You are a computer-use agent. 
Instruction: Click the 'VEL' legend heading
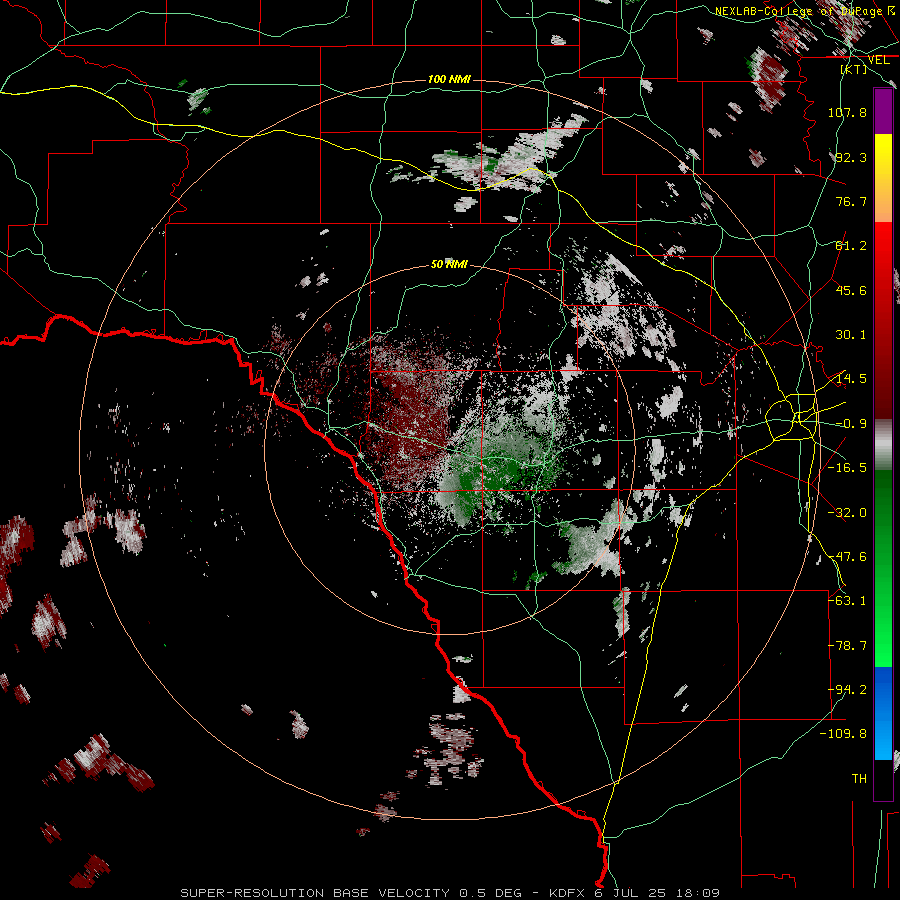click(x=878, y=60)
